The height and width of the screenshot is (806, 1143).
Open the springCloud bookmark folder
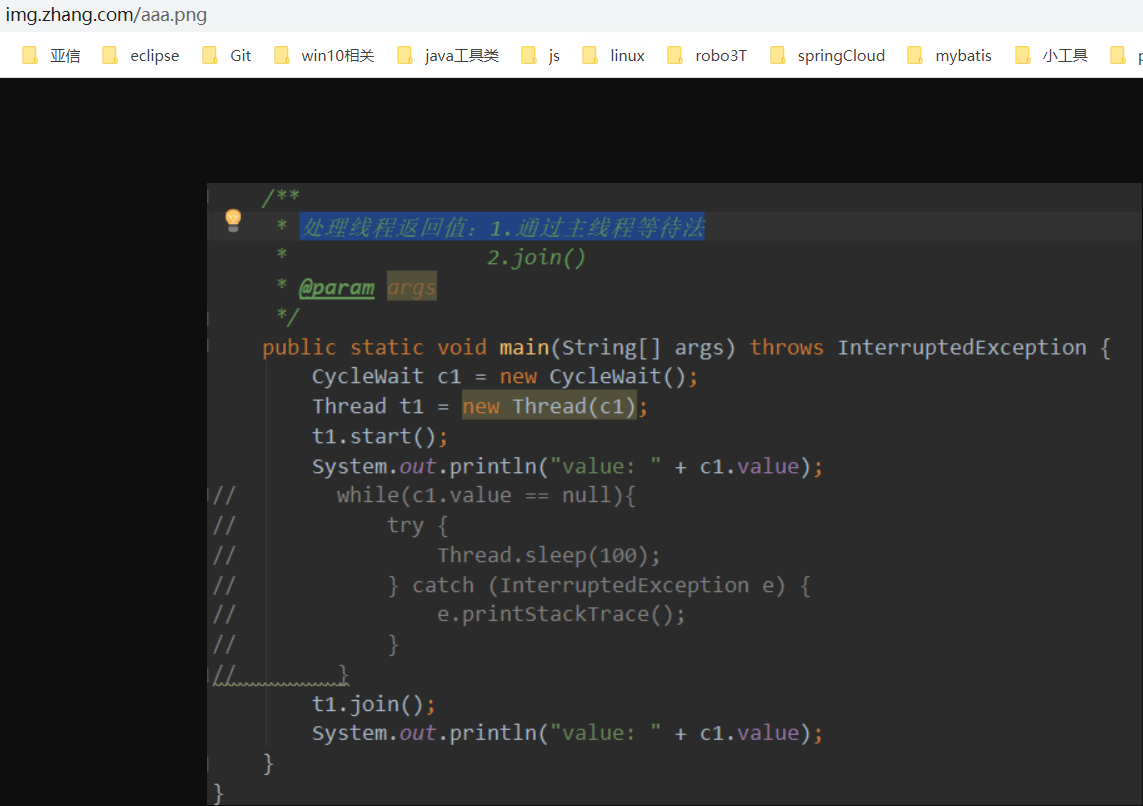[x=828, y=55]
